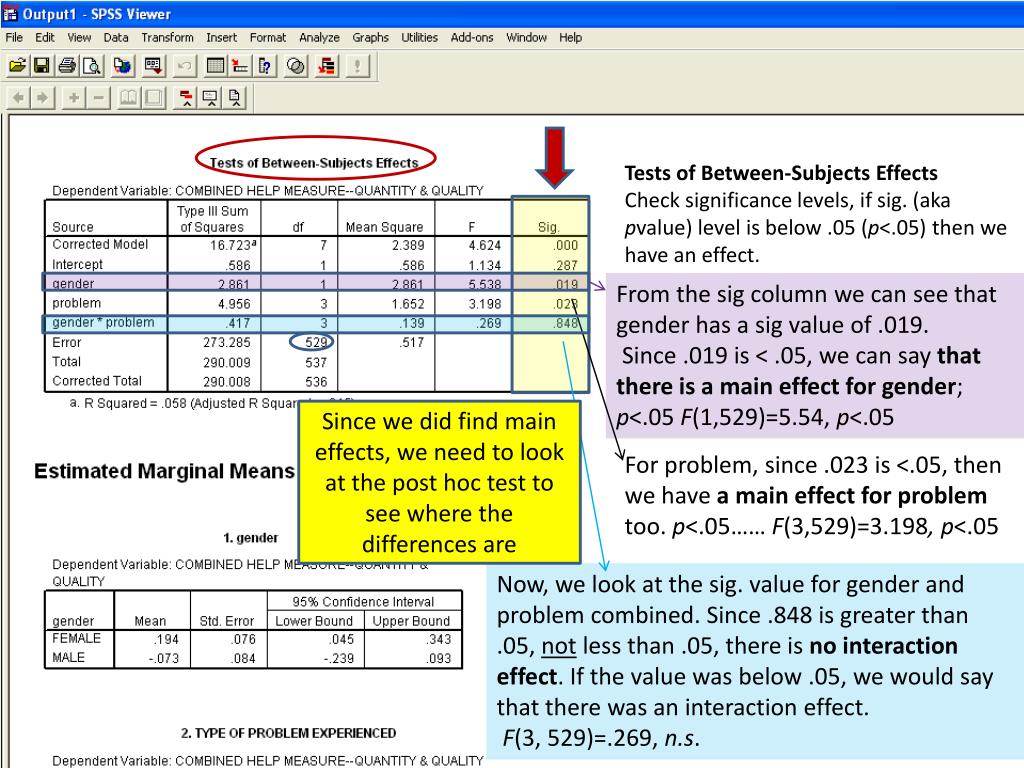This screenshot has height=768, width=1024.
Task: Click the Export output toolbar icon
Action: (x=122, y=66)
